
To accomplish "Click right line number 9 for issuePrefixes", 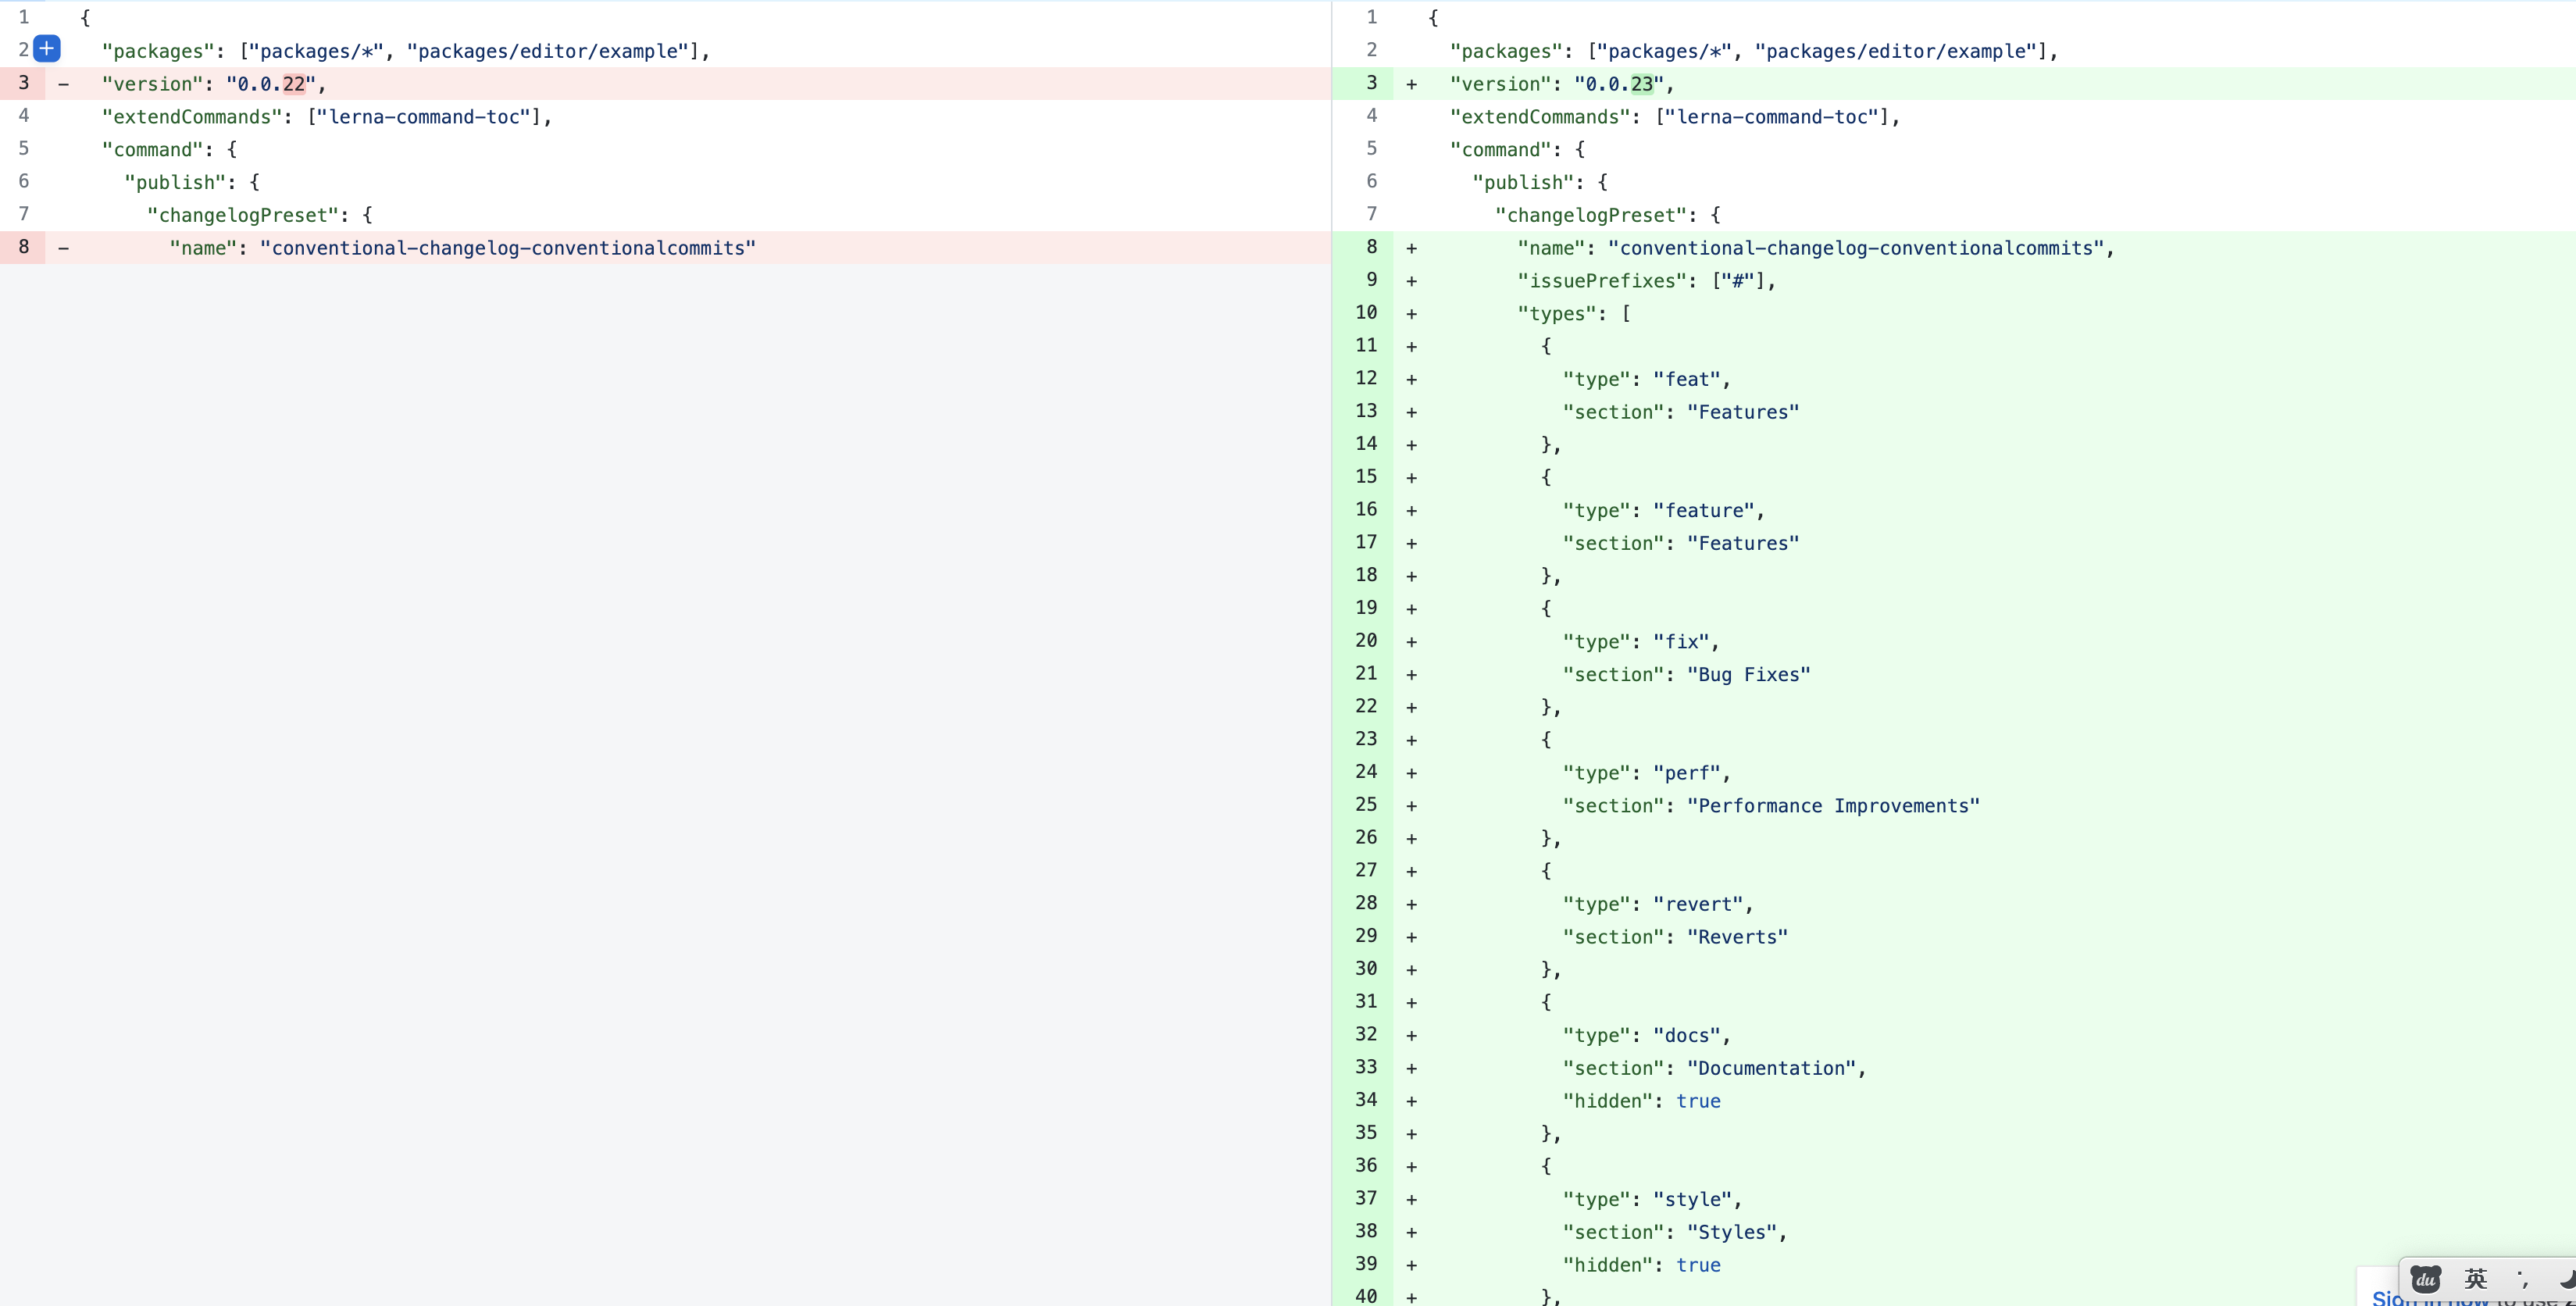I will (x=1371, y=280).
